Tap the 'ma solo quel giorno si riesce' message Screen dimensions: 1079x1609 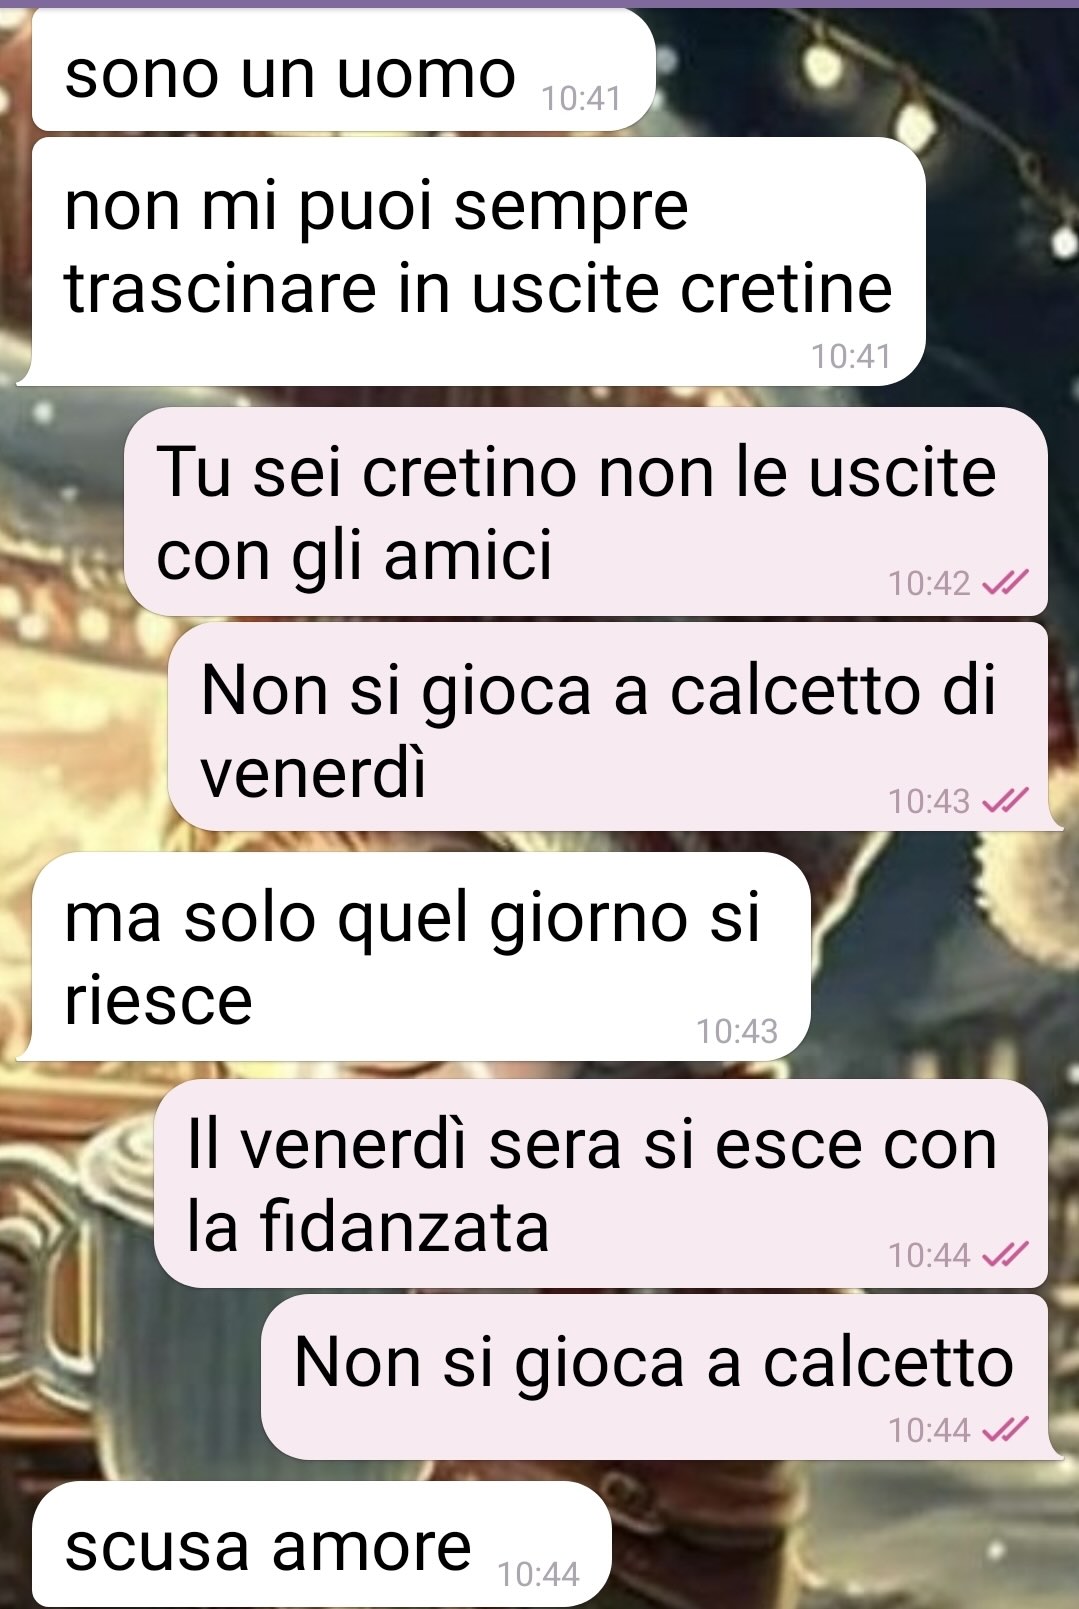point(415,956)
